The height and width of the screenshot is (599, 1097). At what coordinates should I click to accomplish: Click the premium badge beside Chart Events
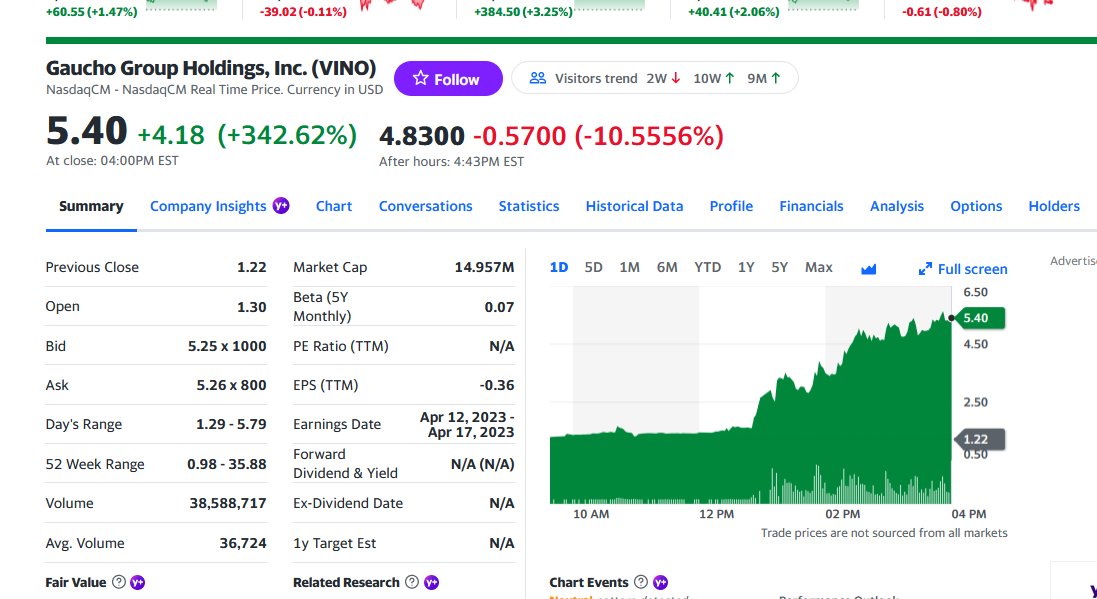pos(660,582)
